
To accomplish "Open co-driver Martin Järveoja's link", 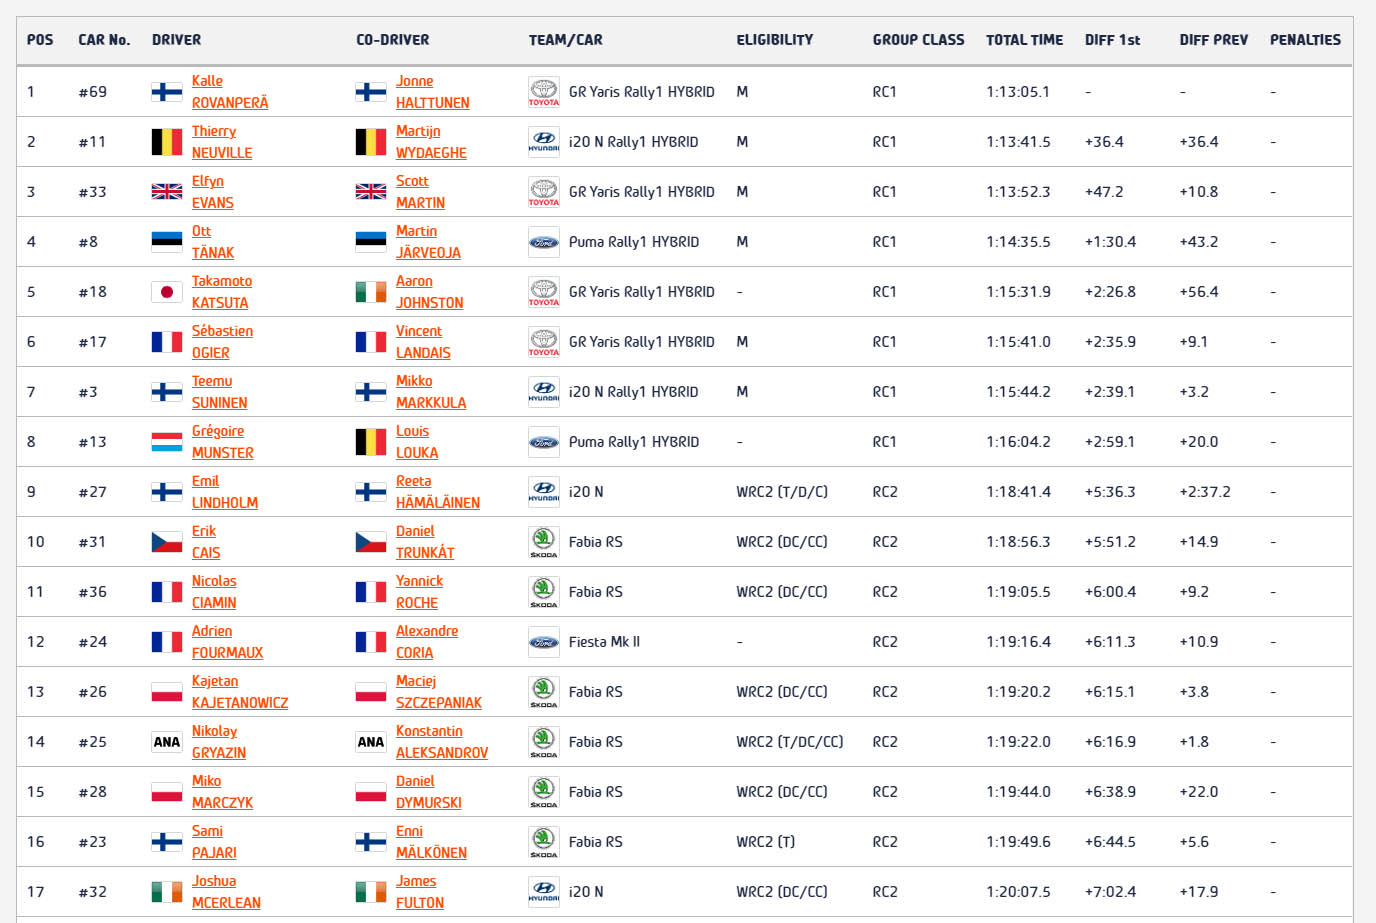I will (428, 242).
